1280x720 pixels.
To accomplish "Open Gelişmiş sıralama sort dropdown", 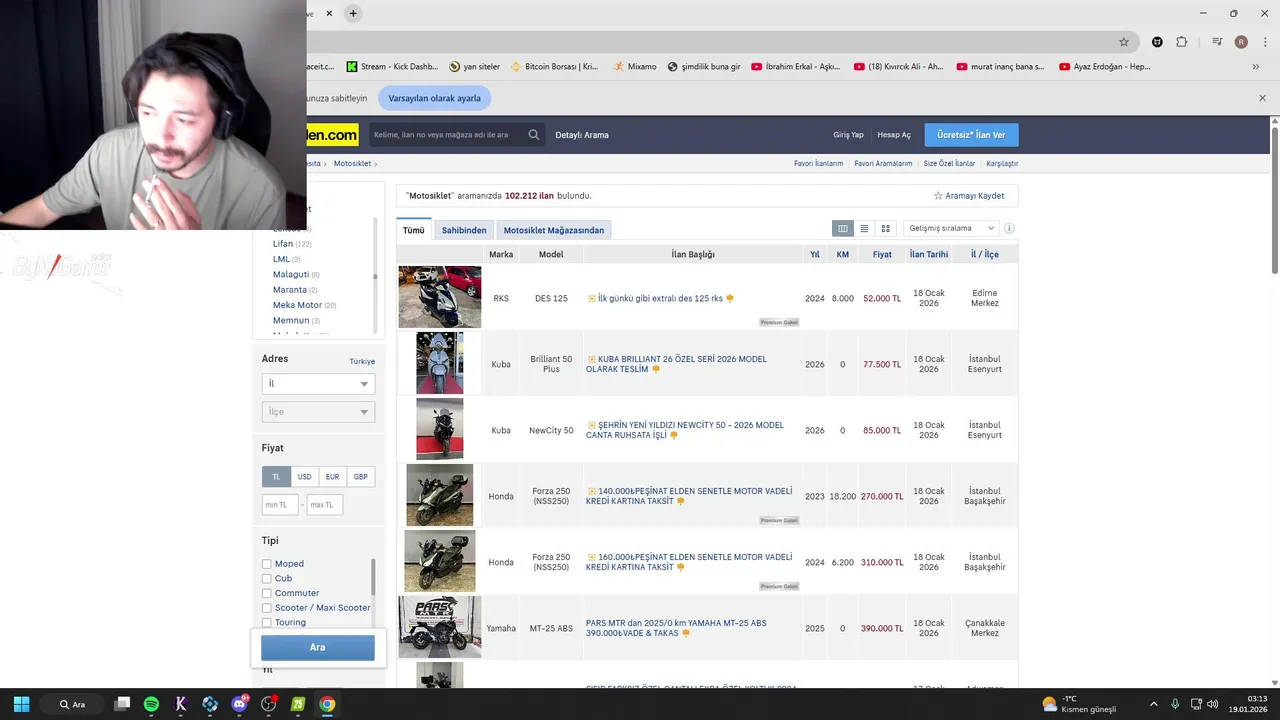I will [x=950, y=229].
